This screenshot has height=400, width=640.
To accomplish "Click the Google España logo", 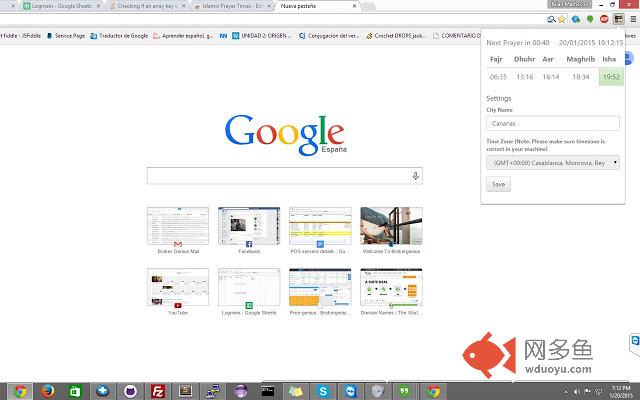I will [x=285, y=135].
